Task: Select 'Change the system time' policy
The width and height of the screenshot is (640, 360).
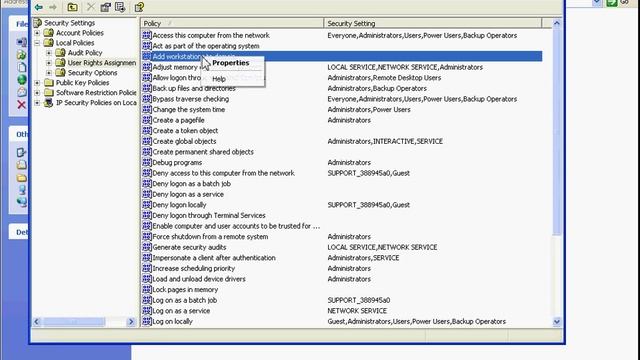Action: (189, 109)
